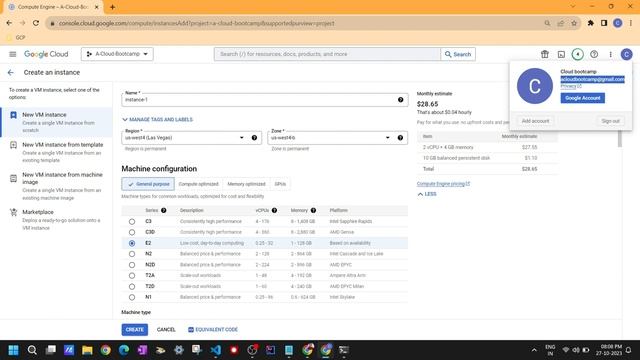The width and height of the screenshot is (640, 360).
Task: Select the C3 series radio button
Action: (132, 221)
